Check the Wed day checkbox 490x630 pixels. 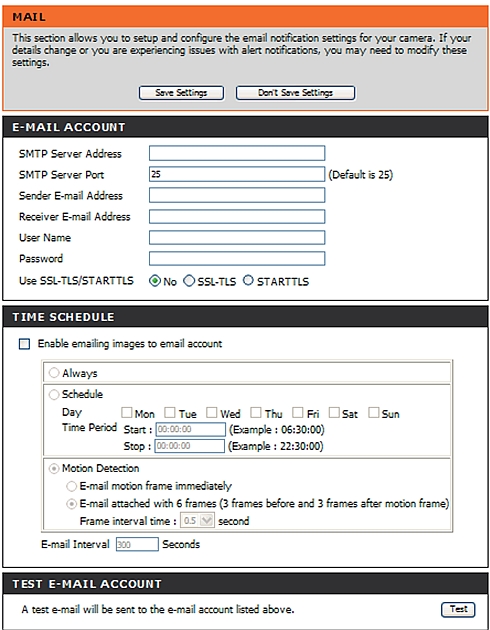pyautogui.click(x=211, y=412)
